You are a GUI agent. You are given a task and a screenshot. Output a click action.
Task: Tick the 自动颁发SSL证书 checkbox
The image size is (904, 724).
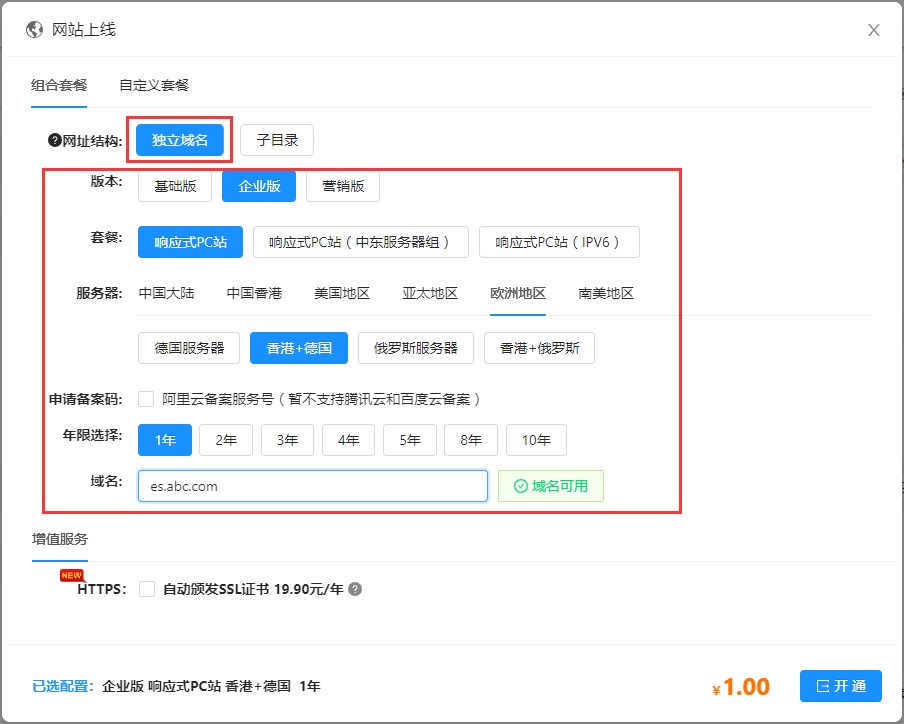(147, 589)
